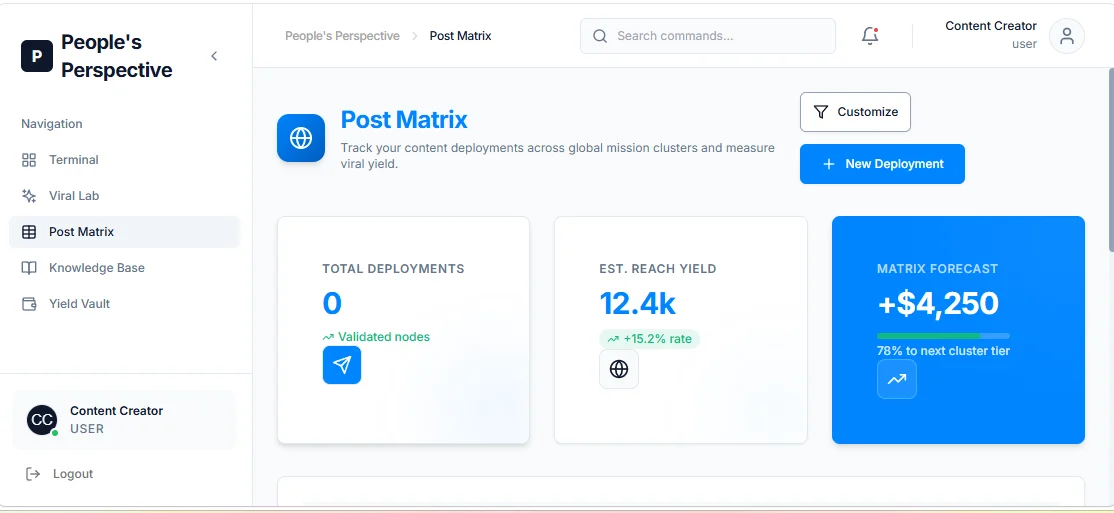Click the page vertical scrollbar

click(x=1110, y=160)
